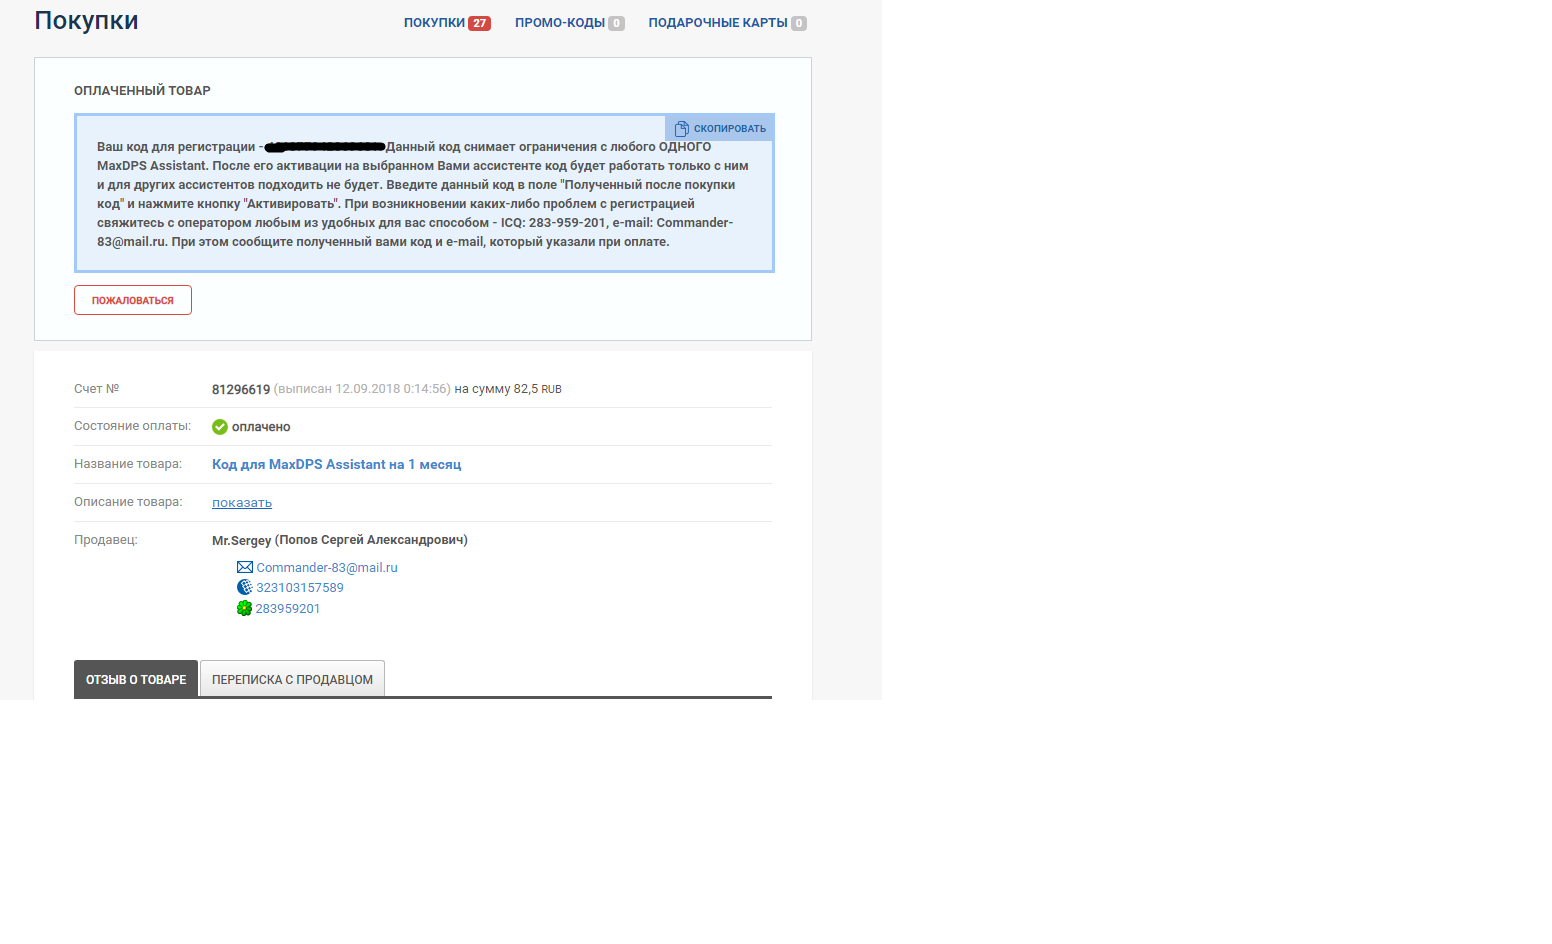Open the ПОДАРОЧНЫЕ КАРТЫ section

click(717, 23)
